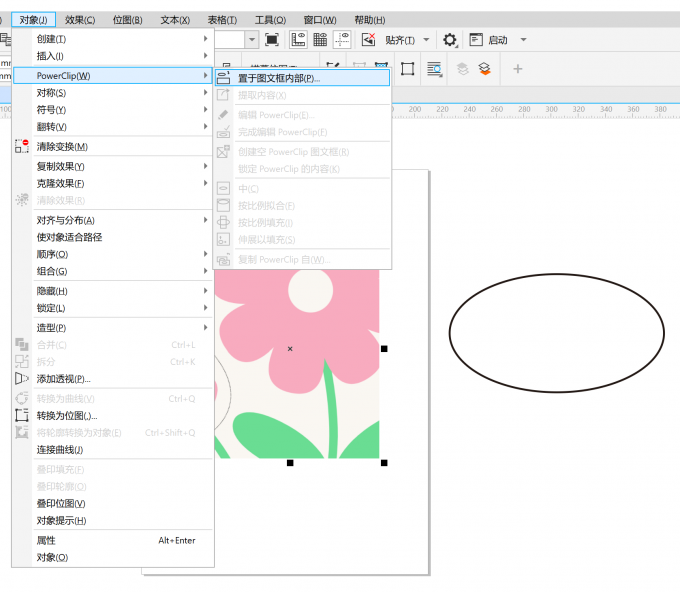The height and width of the screenshot is (592, 680).
Task: Choose 添加透视(P)... menu item
Action: (x=113, y=379)
